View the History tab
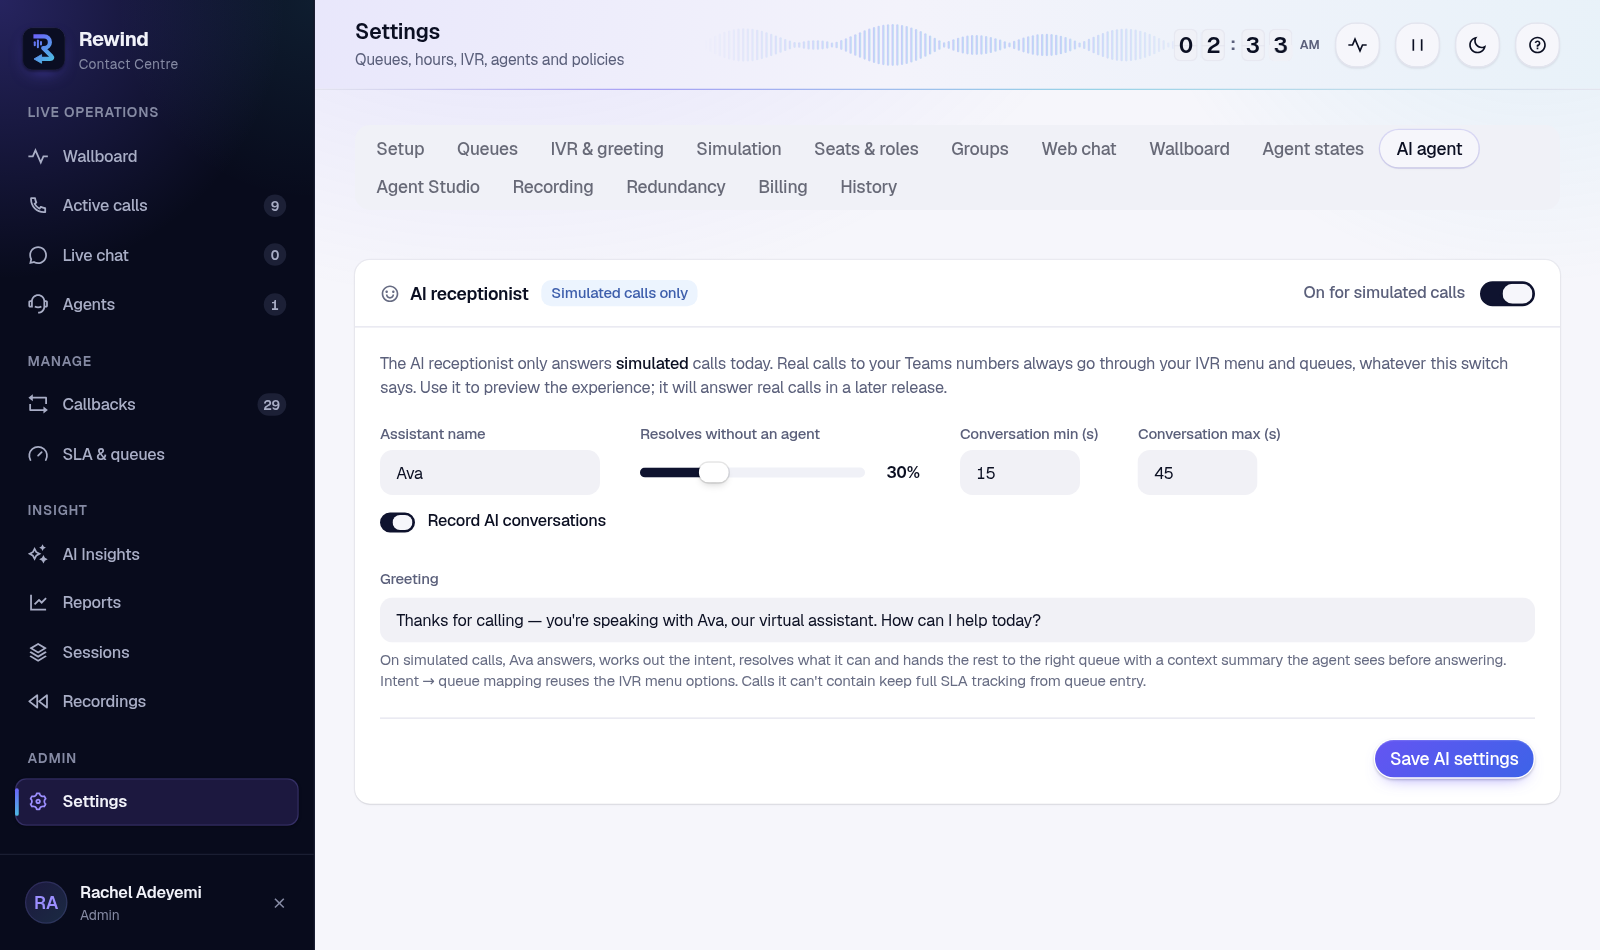1600x950 pixels. point(868,187)
